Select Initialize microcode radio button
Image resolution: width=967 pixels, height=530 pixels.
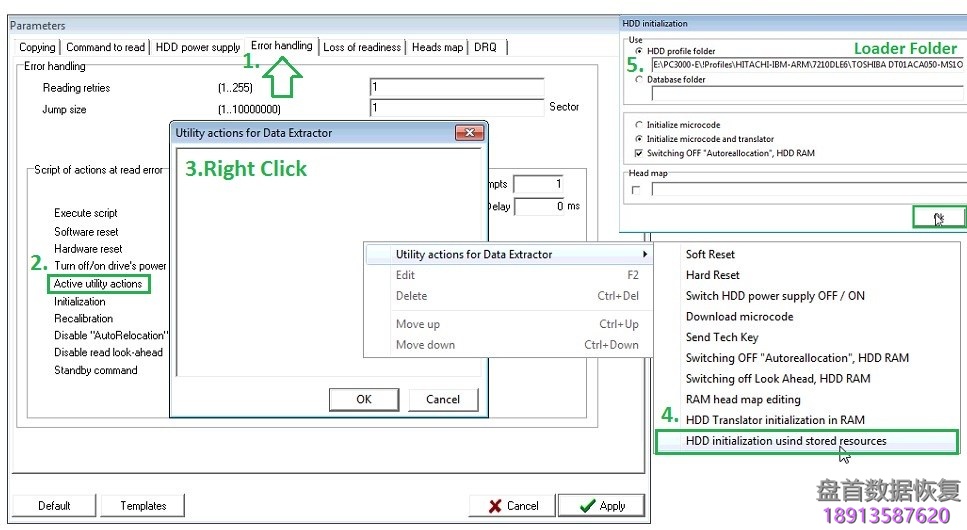(640, 125)
